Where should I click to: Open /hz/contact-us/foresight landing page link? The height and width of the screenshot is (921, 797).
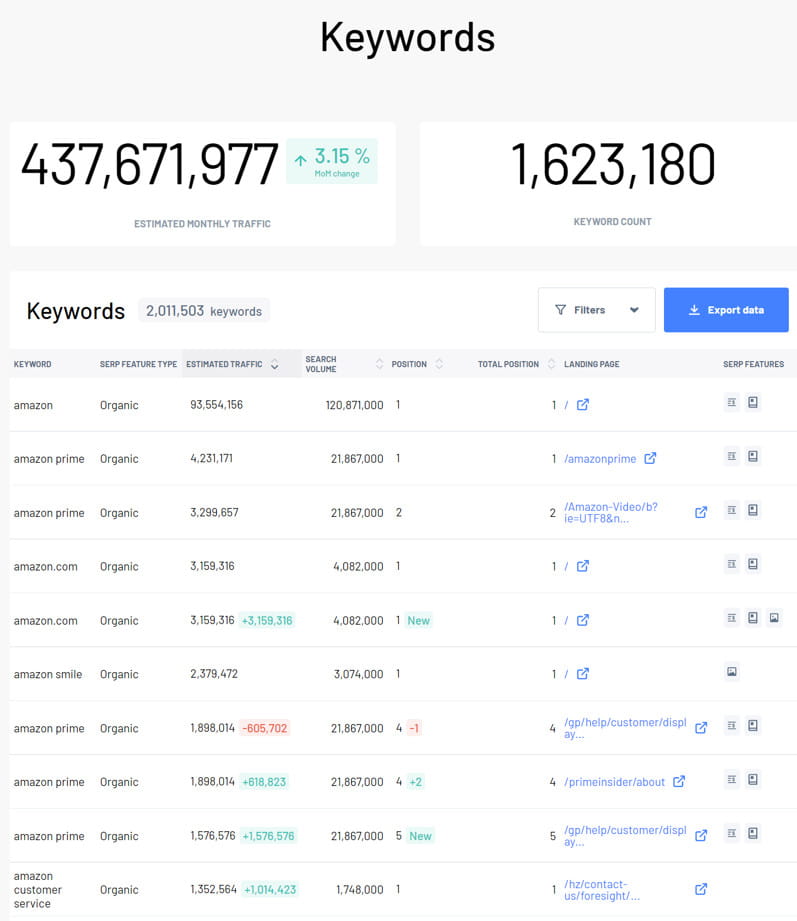point(602,890)
